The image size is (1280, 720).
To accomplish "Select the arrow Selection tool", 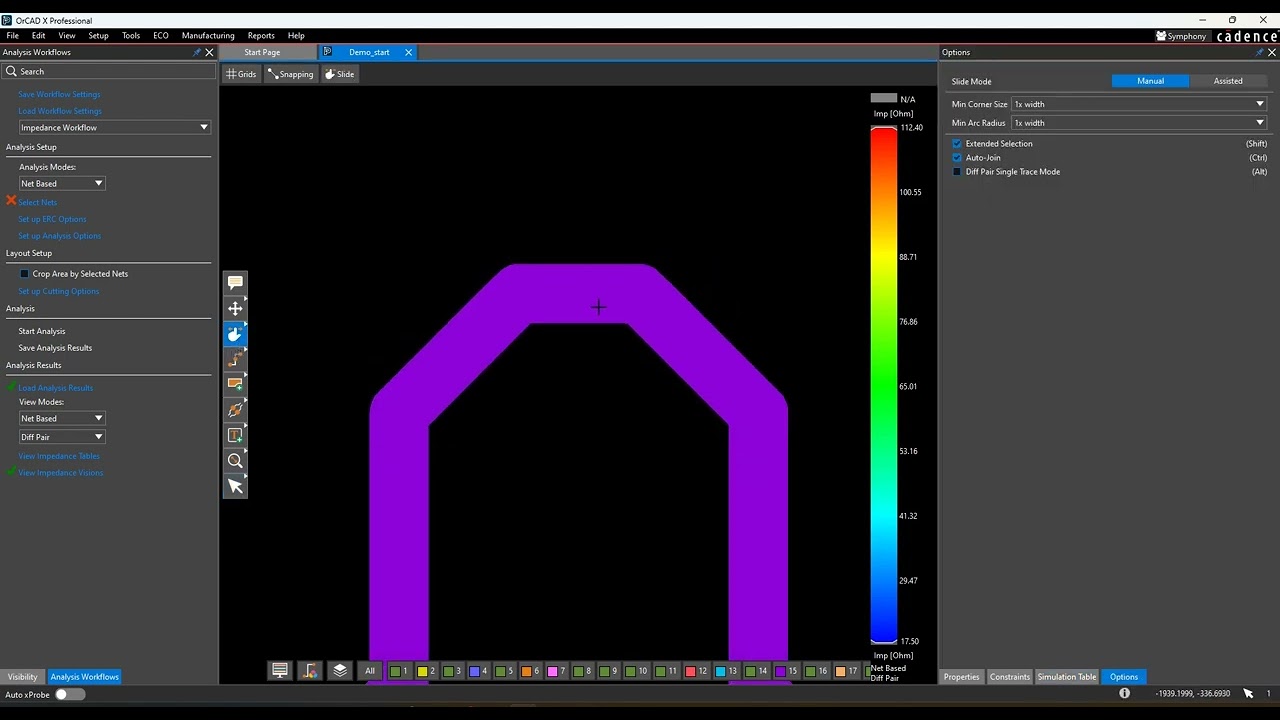I will [235, 486].
